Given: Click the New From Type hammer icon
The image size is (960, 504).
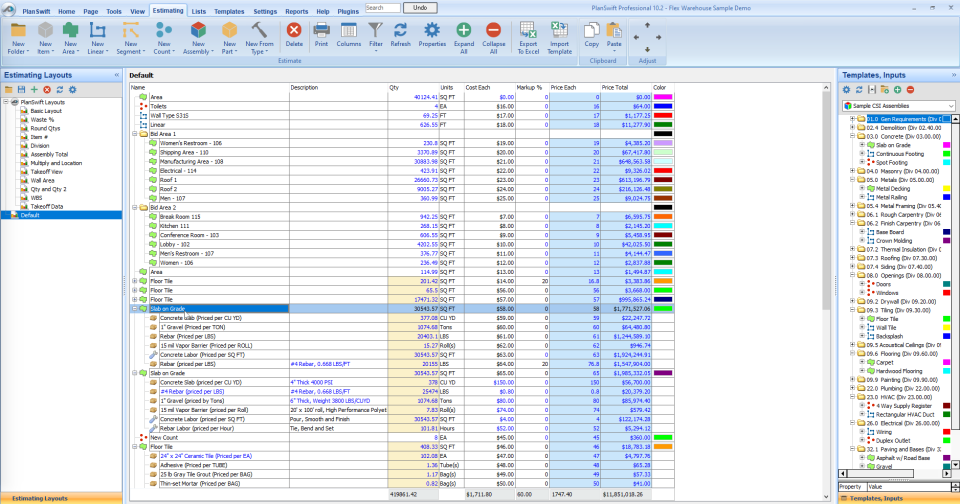Looking at the screenshot, I should click(259, 31).
